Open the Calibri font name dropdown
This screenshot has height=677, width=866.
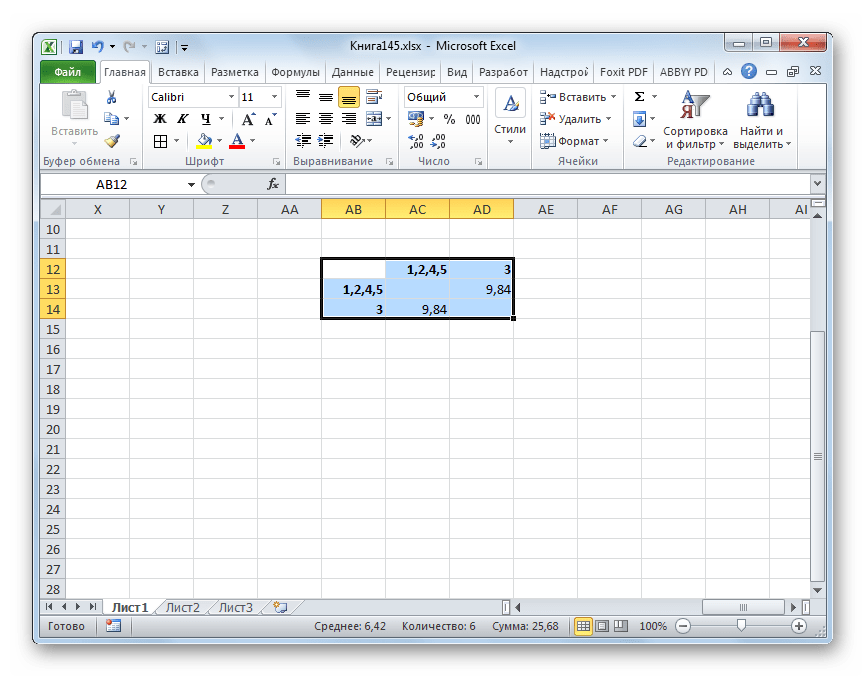[231, 97]
